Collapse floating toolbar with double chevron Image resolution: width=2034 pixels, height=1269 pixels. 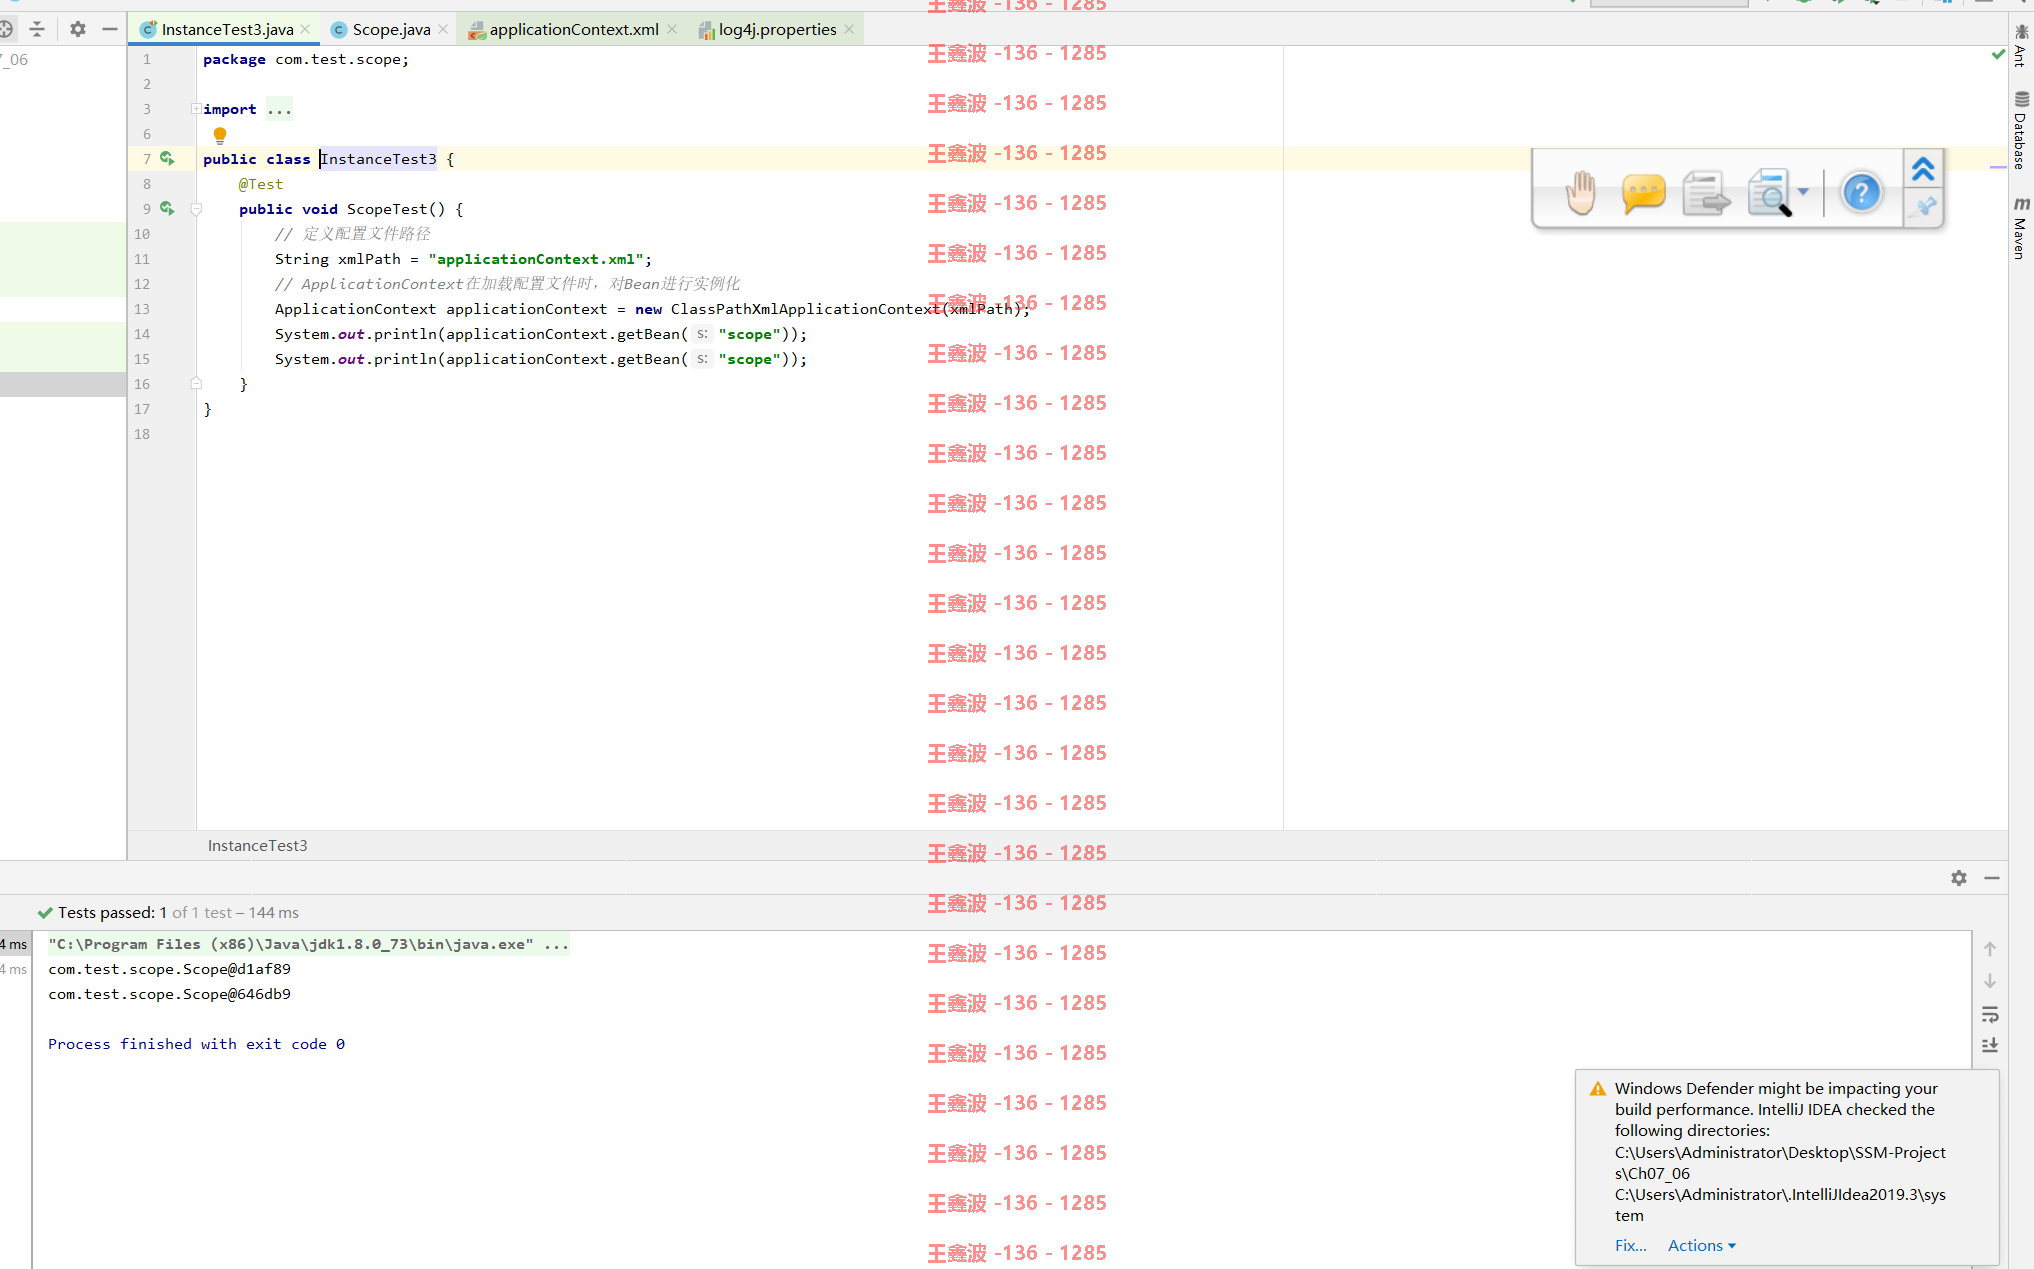(x=1922, y=169)
